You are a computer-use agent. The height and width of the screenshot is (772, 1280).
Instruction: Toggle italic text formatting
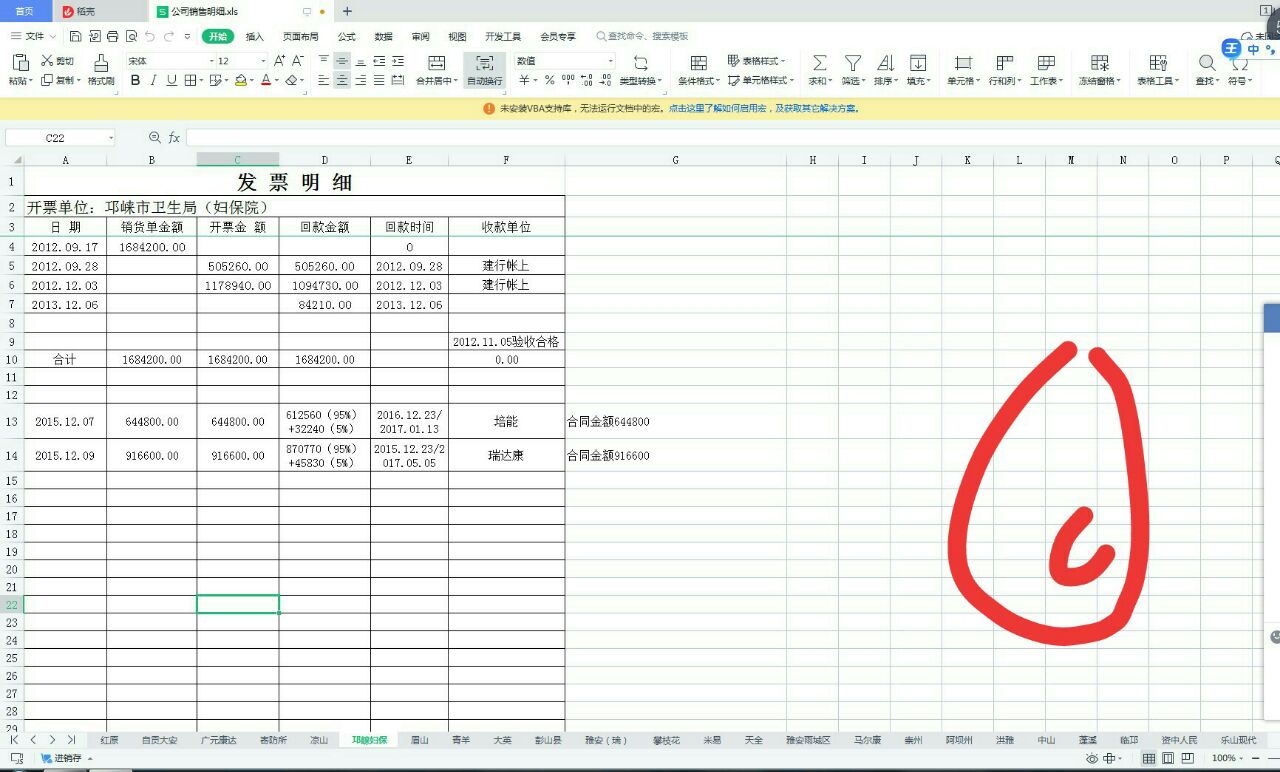153,81
